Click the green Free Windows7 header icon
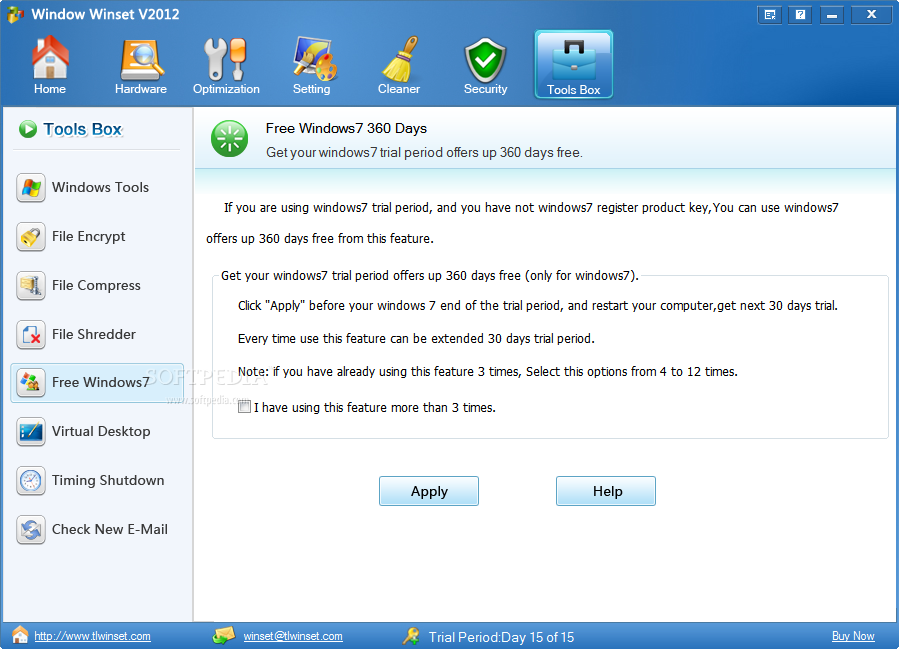The width and height of the screenshot is (899, 649). [x=229, y=139]
